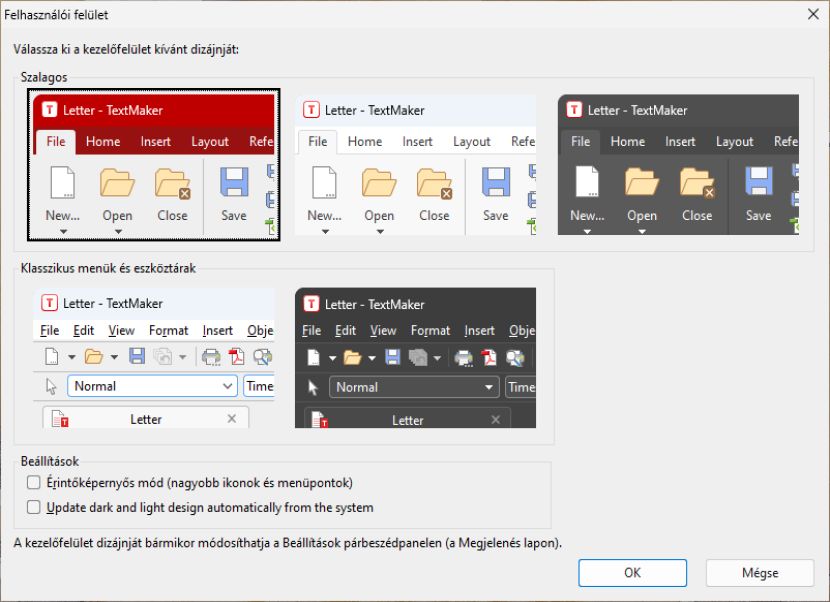Click the Close folder icon in dark ribbon preview
Screen dimensions: 830x602
point(697,183)
